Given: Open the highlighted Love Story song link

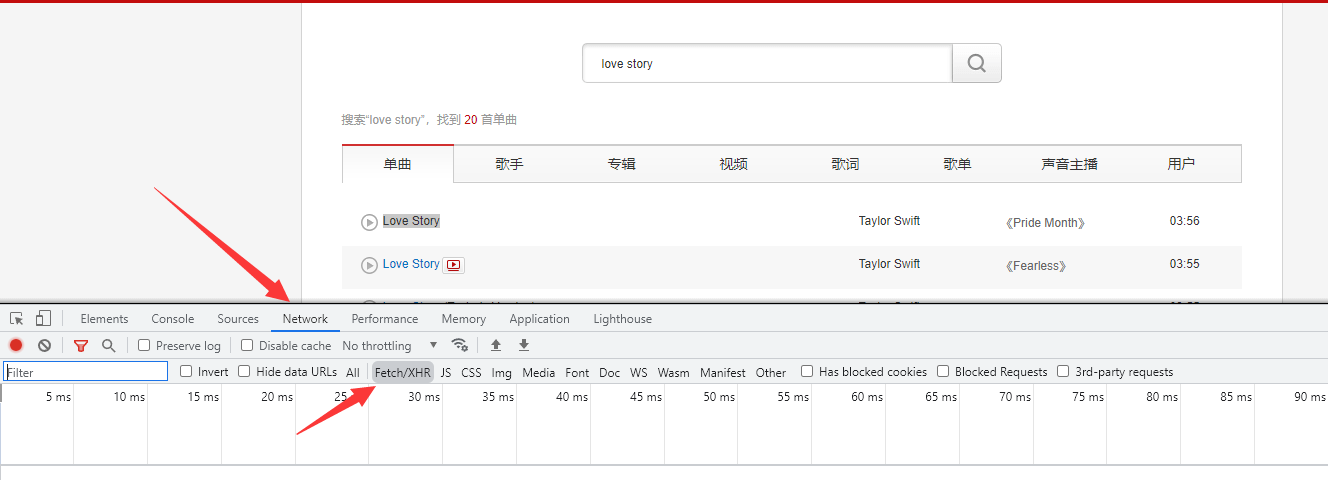Looking at the screenshot, I should pos(411,221).
